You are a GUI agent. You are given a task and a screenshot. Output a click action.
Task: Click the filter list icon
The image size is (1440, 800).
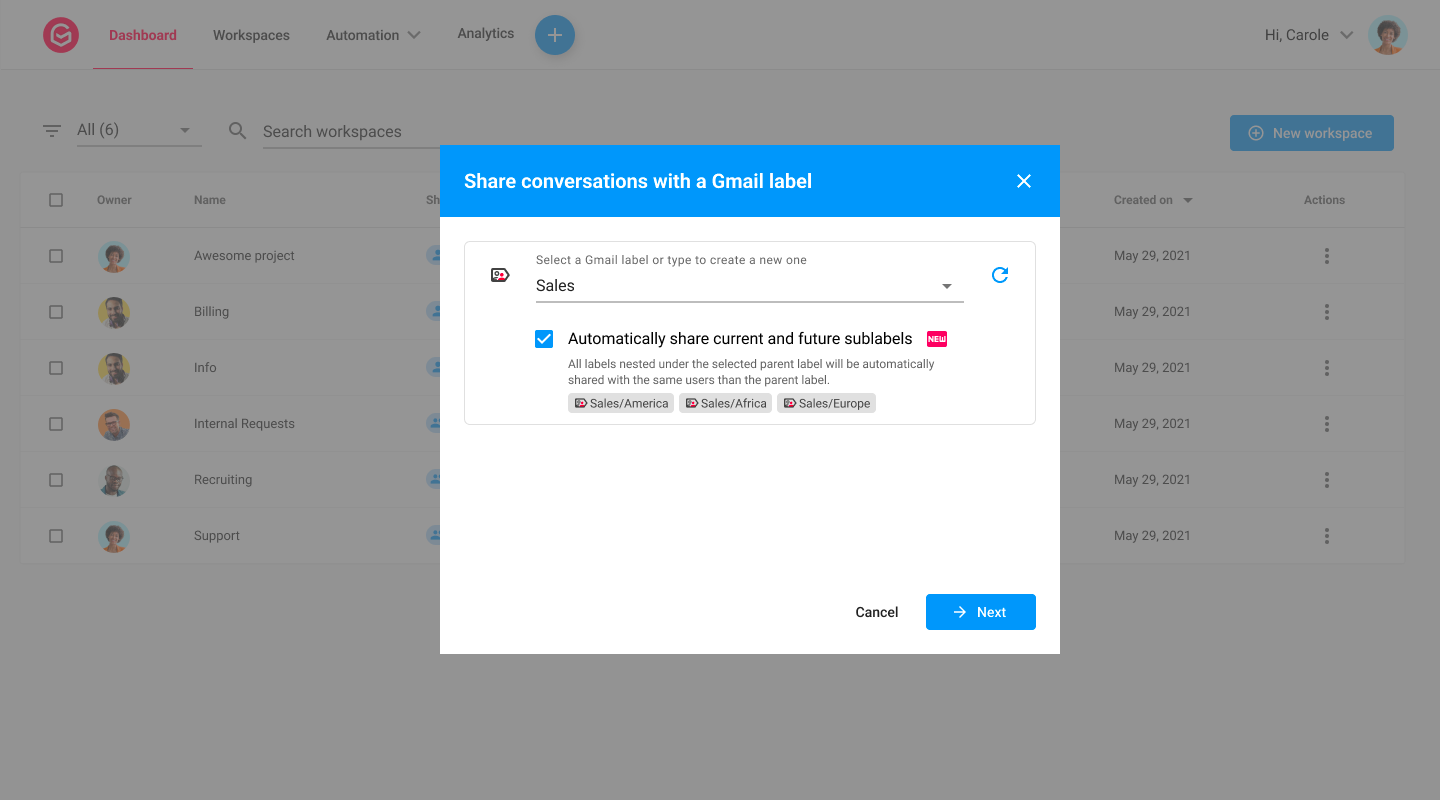click(52, 131)
